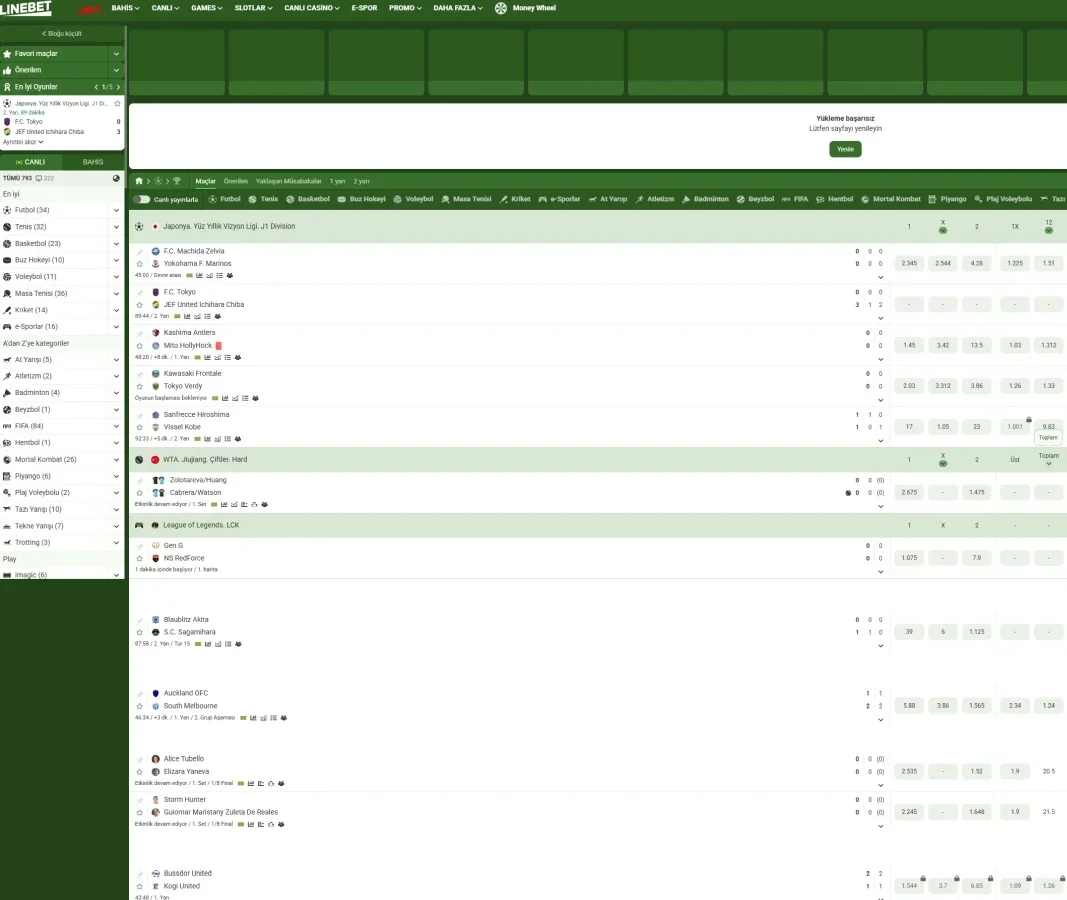Open Kashima Antlers team row
This screenshot has height=900, width=1067.
189,333
